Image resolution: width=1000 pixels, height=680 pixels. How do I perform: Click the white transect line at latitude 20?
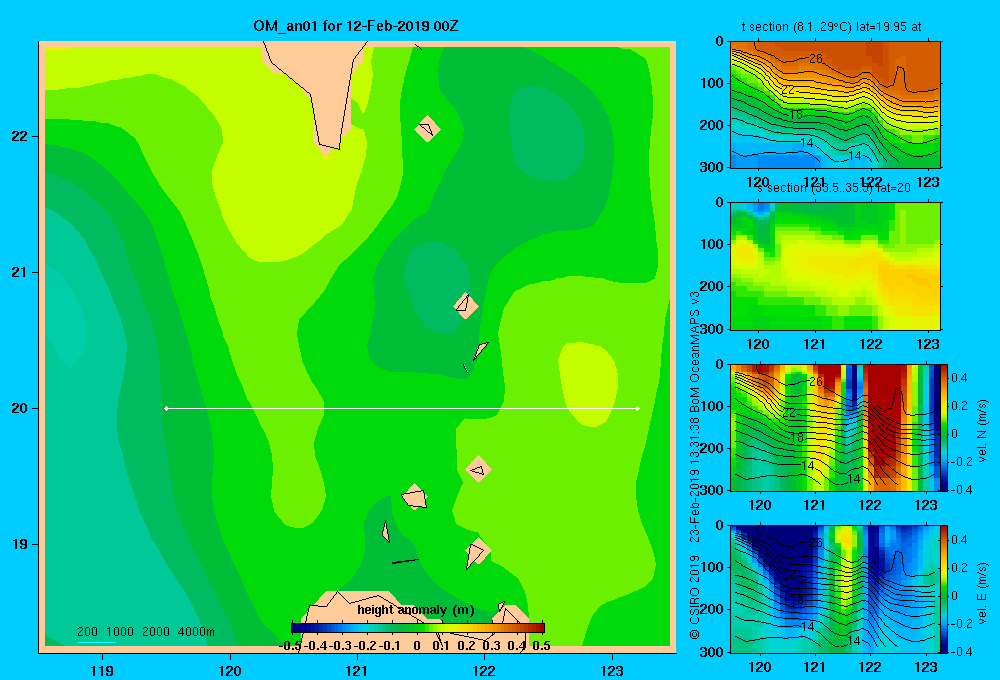coord(402,408)
